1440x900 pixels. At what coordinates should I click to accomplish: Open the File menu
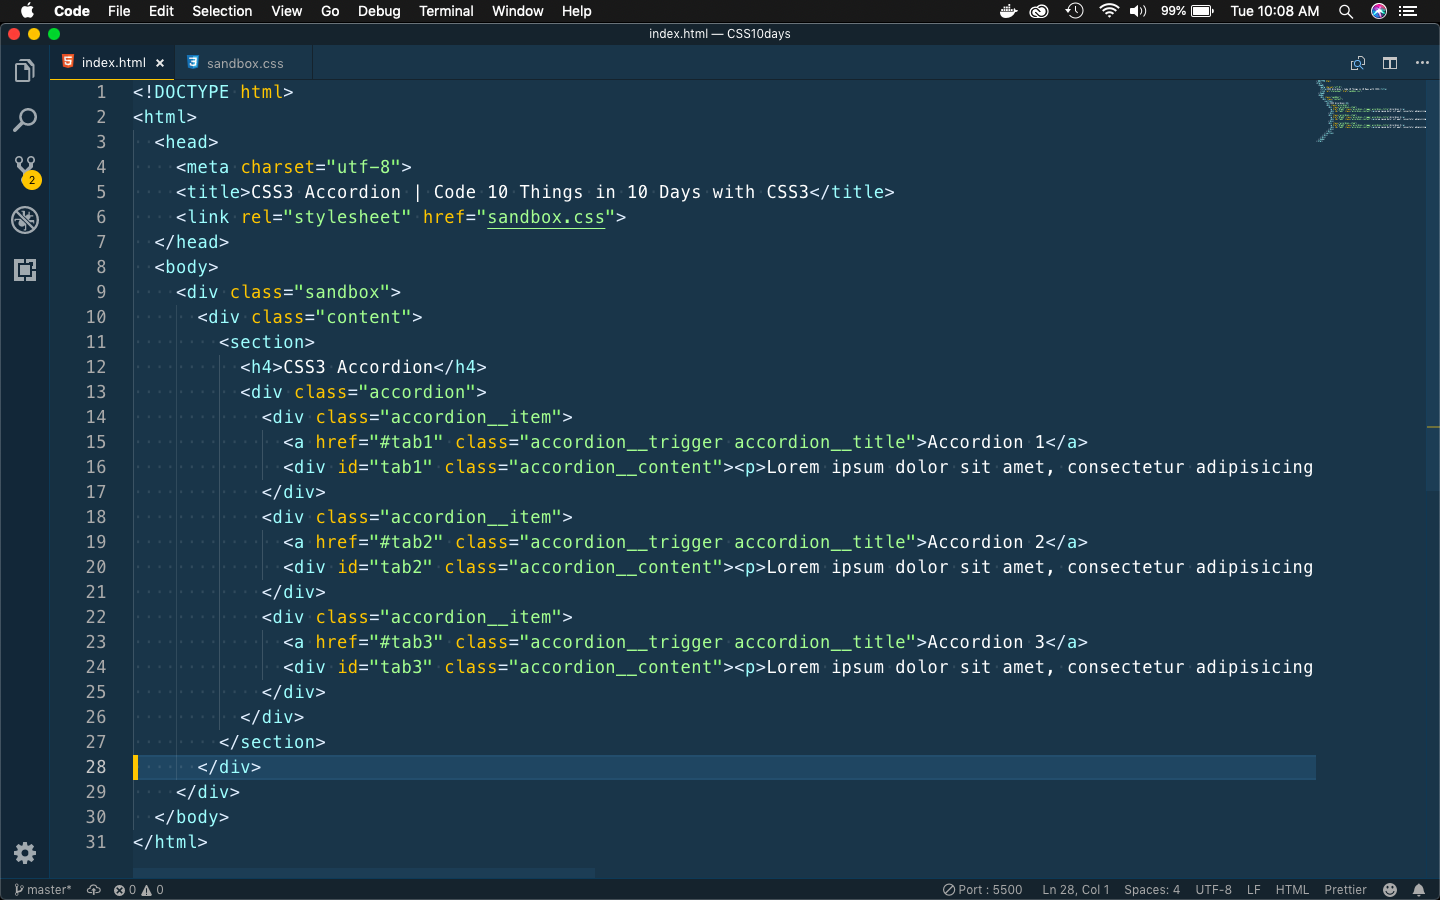tap(119, 11)
